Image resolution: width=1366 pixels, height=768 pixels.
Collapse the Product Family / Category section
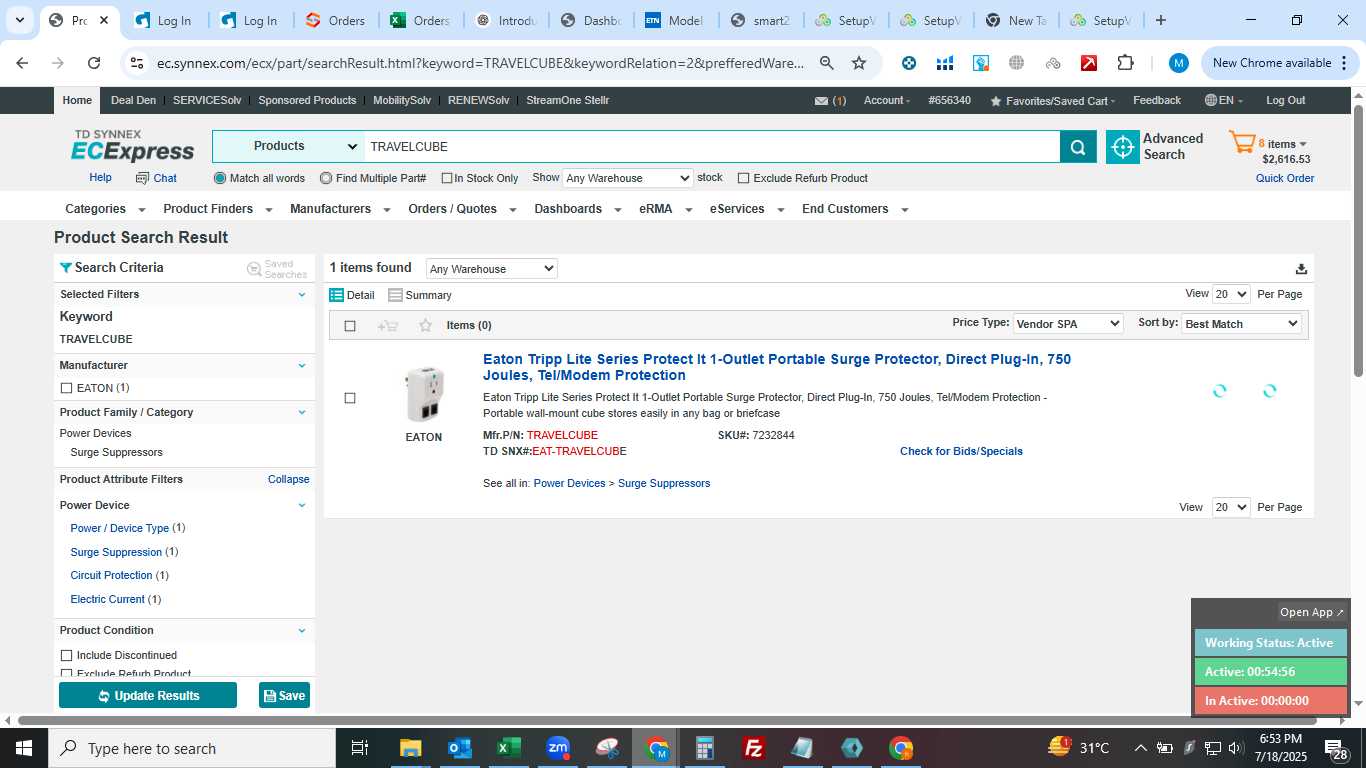point(302,412)
